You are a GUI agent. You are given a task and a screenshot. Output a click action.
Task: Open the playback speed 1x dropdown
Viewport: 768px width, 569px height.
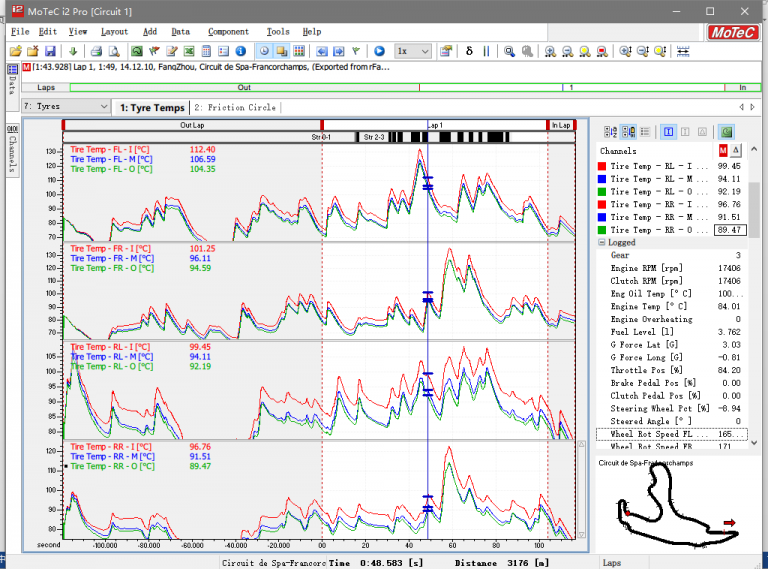click(413, 51)
